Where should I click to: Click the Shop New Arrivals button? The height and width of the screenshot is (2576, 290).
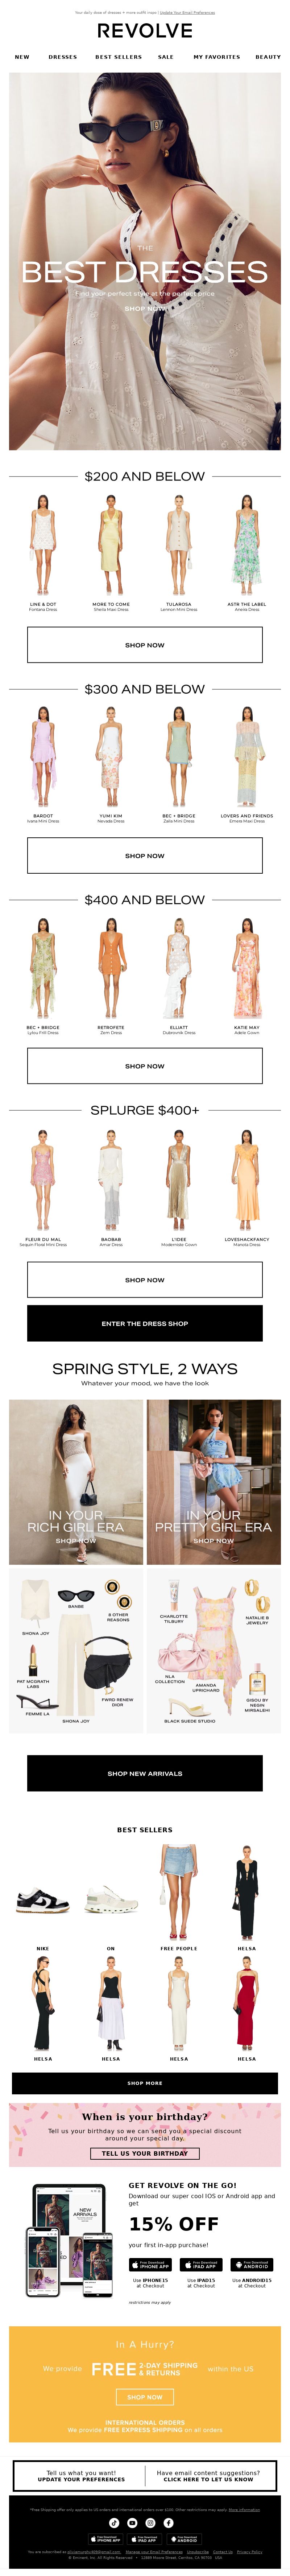point(145,1773)
